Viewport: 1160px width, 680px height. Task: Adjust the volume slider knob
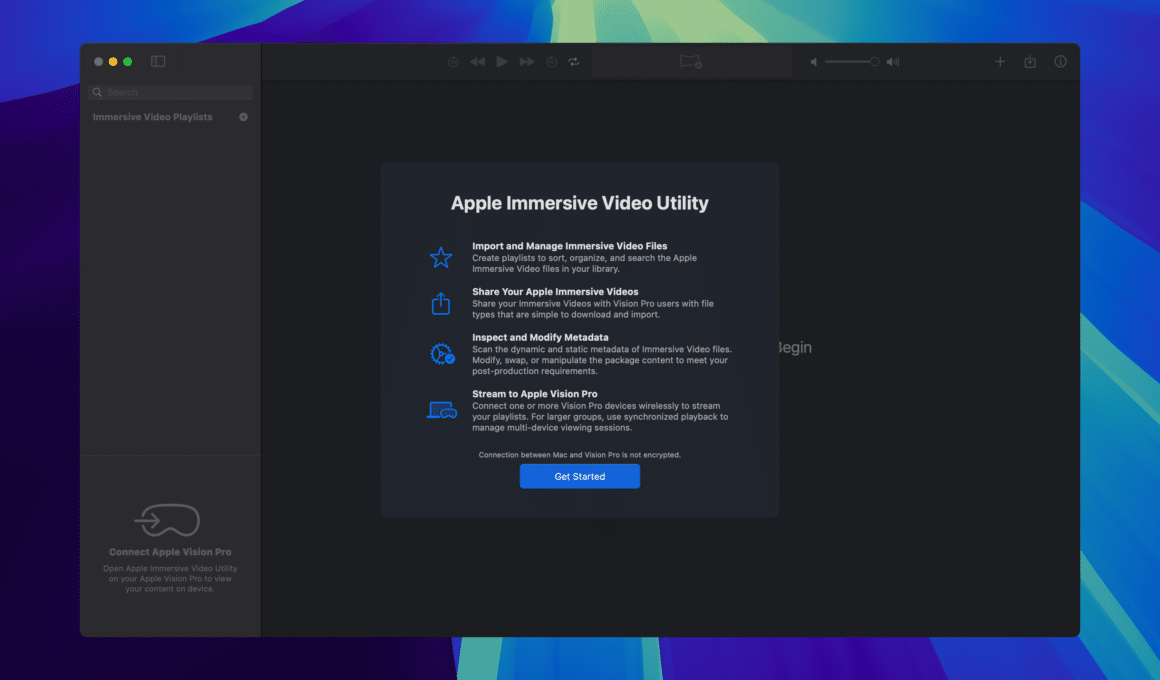coord(874,62)
